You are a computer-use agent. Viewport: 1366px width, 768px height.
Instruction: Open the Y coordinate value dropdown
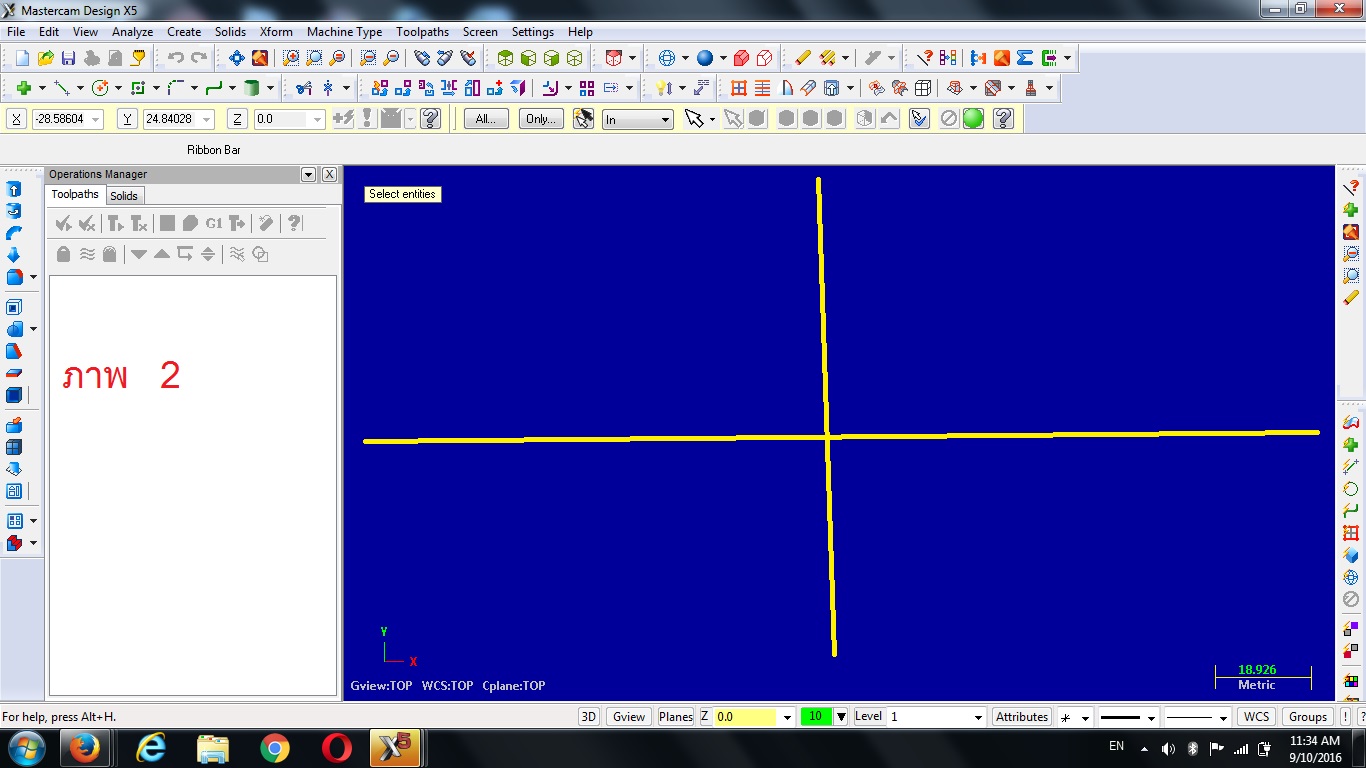pos(207,120)
